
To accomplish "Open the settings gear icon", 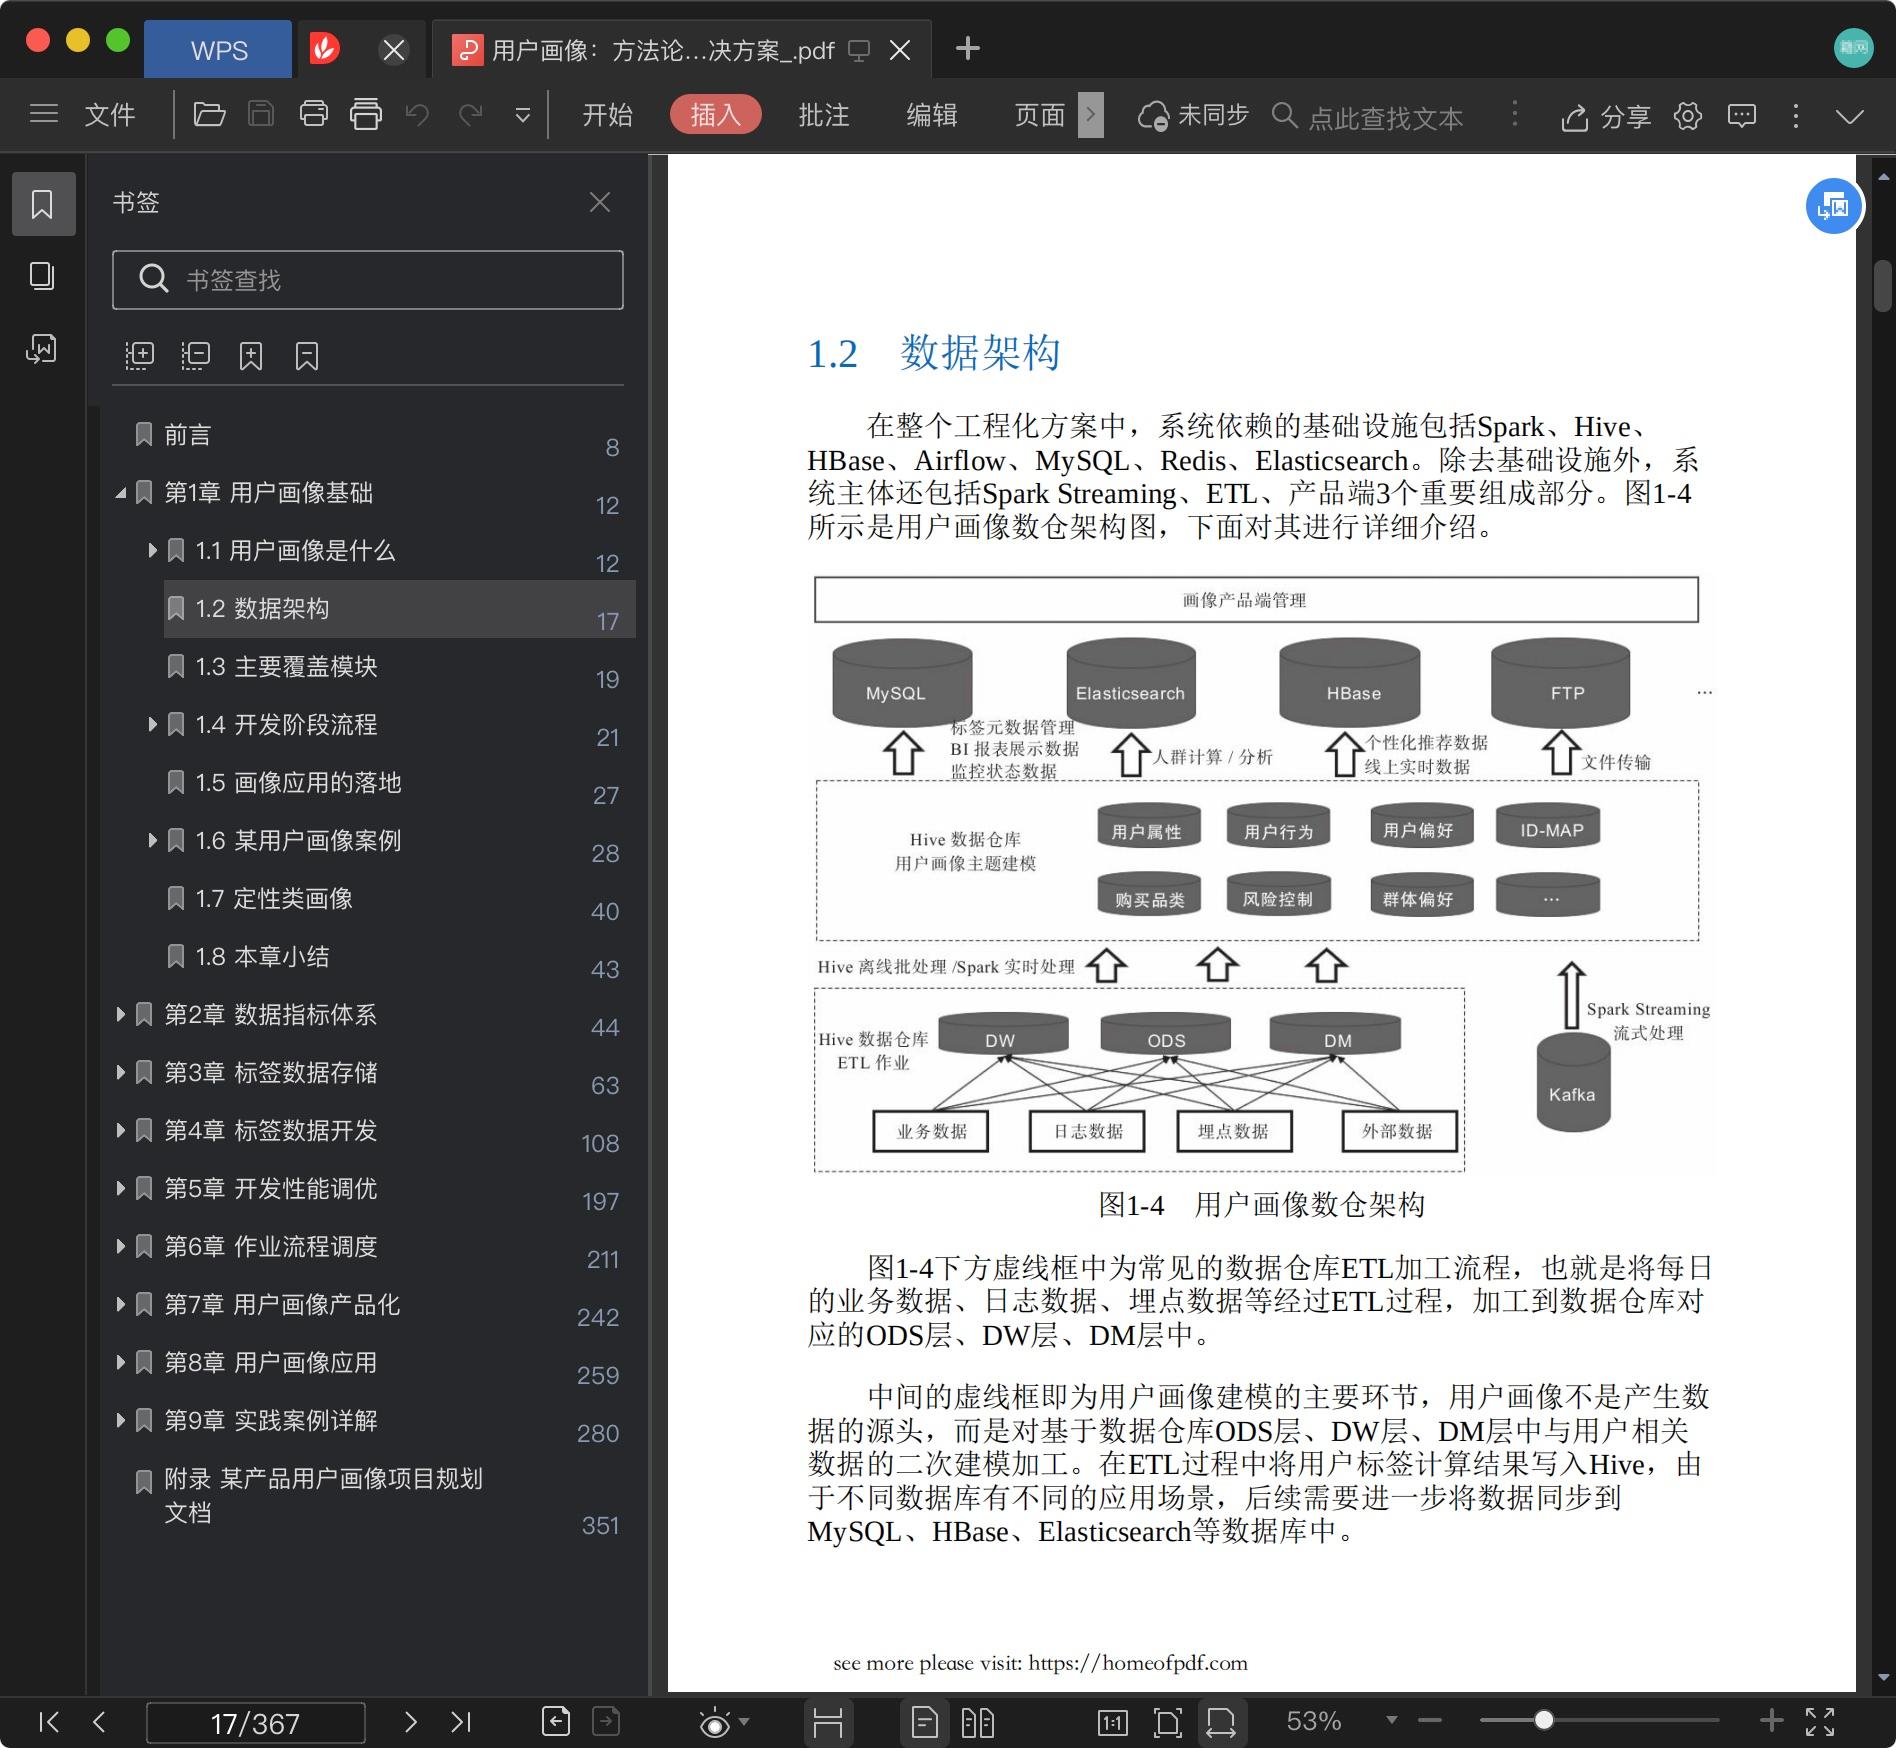I will (1688, 116).
